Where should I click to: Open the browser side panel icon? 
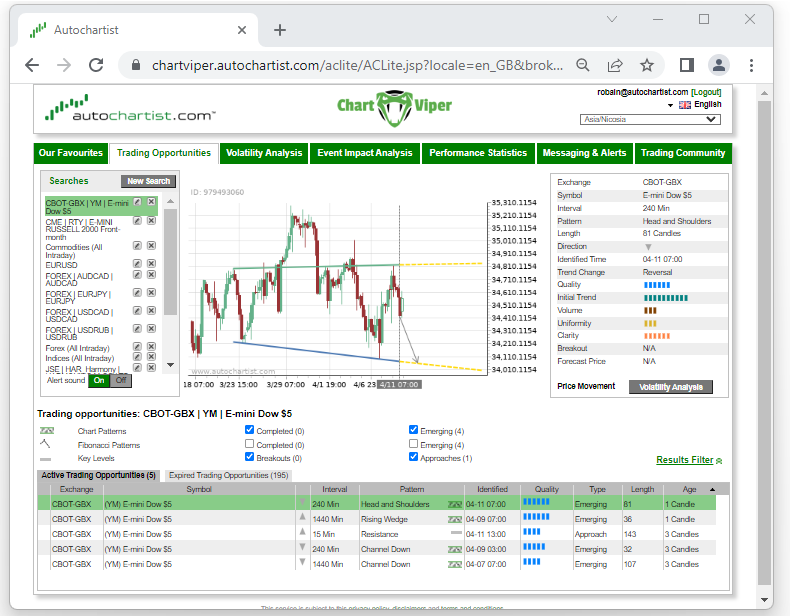click(687, 65)
